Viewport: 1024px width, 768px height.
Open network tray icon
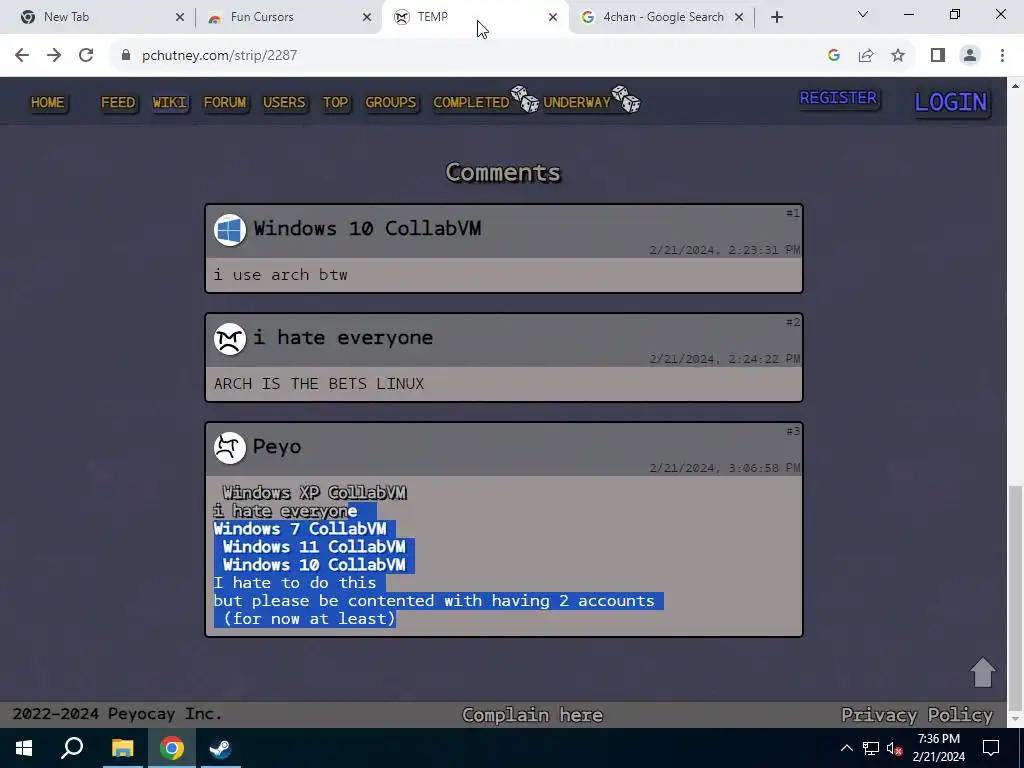(x=871, y=748)
